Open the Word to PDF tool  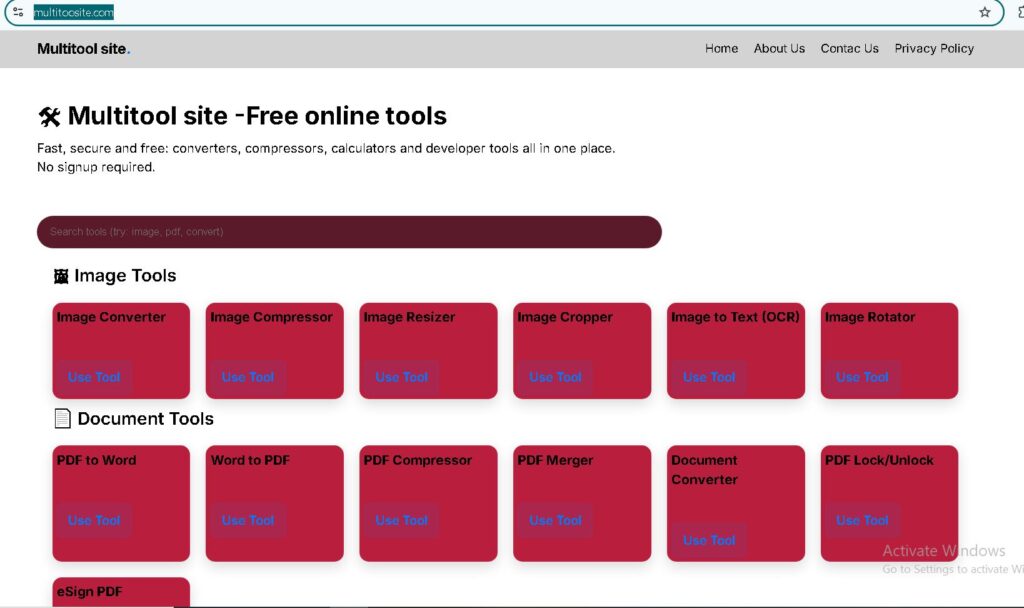[x=247, y=520]
